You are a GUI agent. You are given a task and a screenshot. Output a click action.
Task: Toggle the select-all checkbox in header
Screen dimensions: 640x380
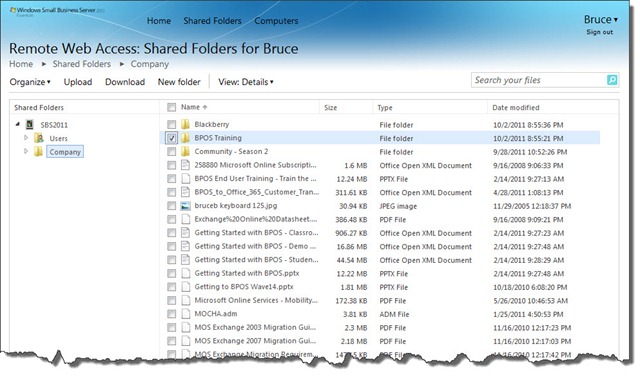tap(171, 107)
